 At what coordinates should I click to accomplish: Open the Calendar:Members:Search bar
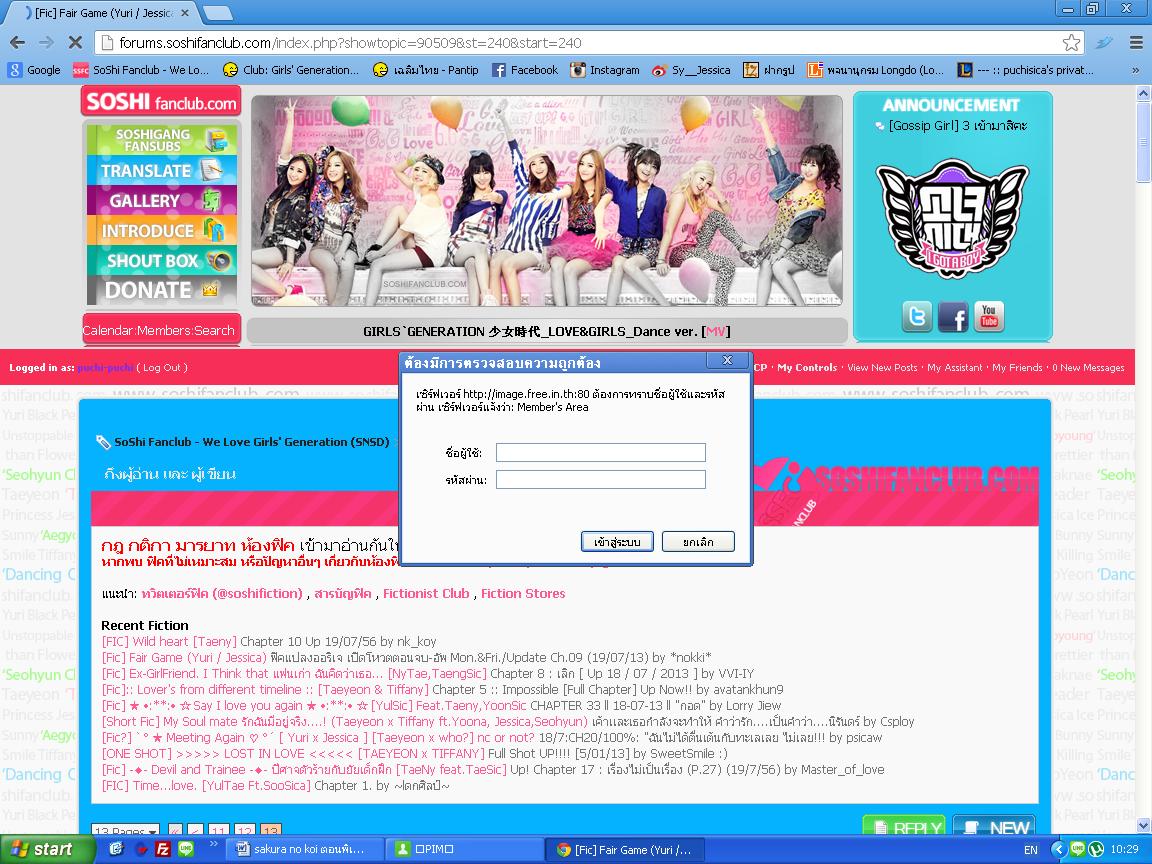159,331
